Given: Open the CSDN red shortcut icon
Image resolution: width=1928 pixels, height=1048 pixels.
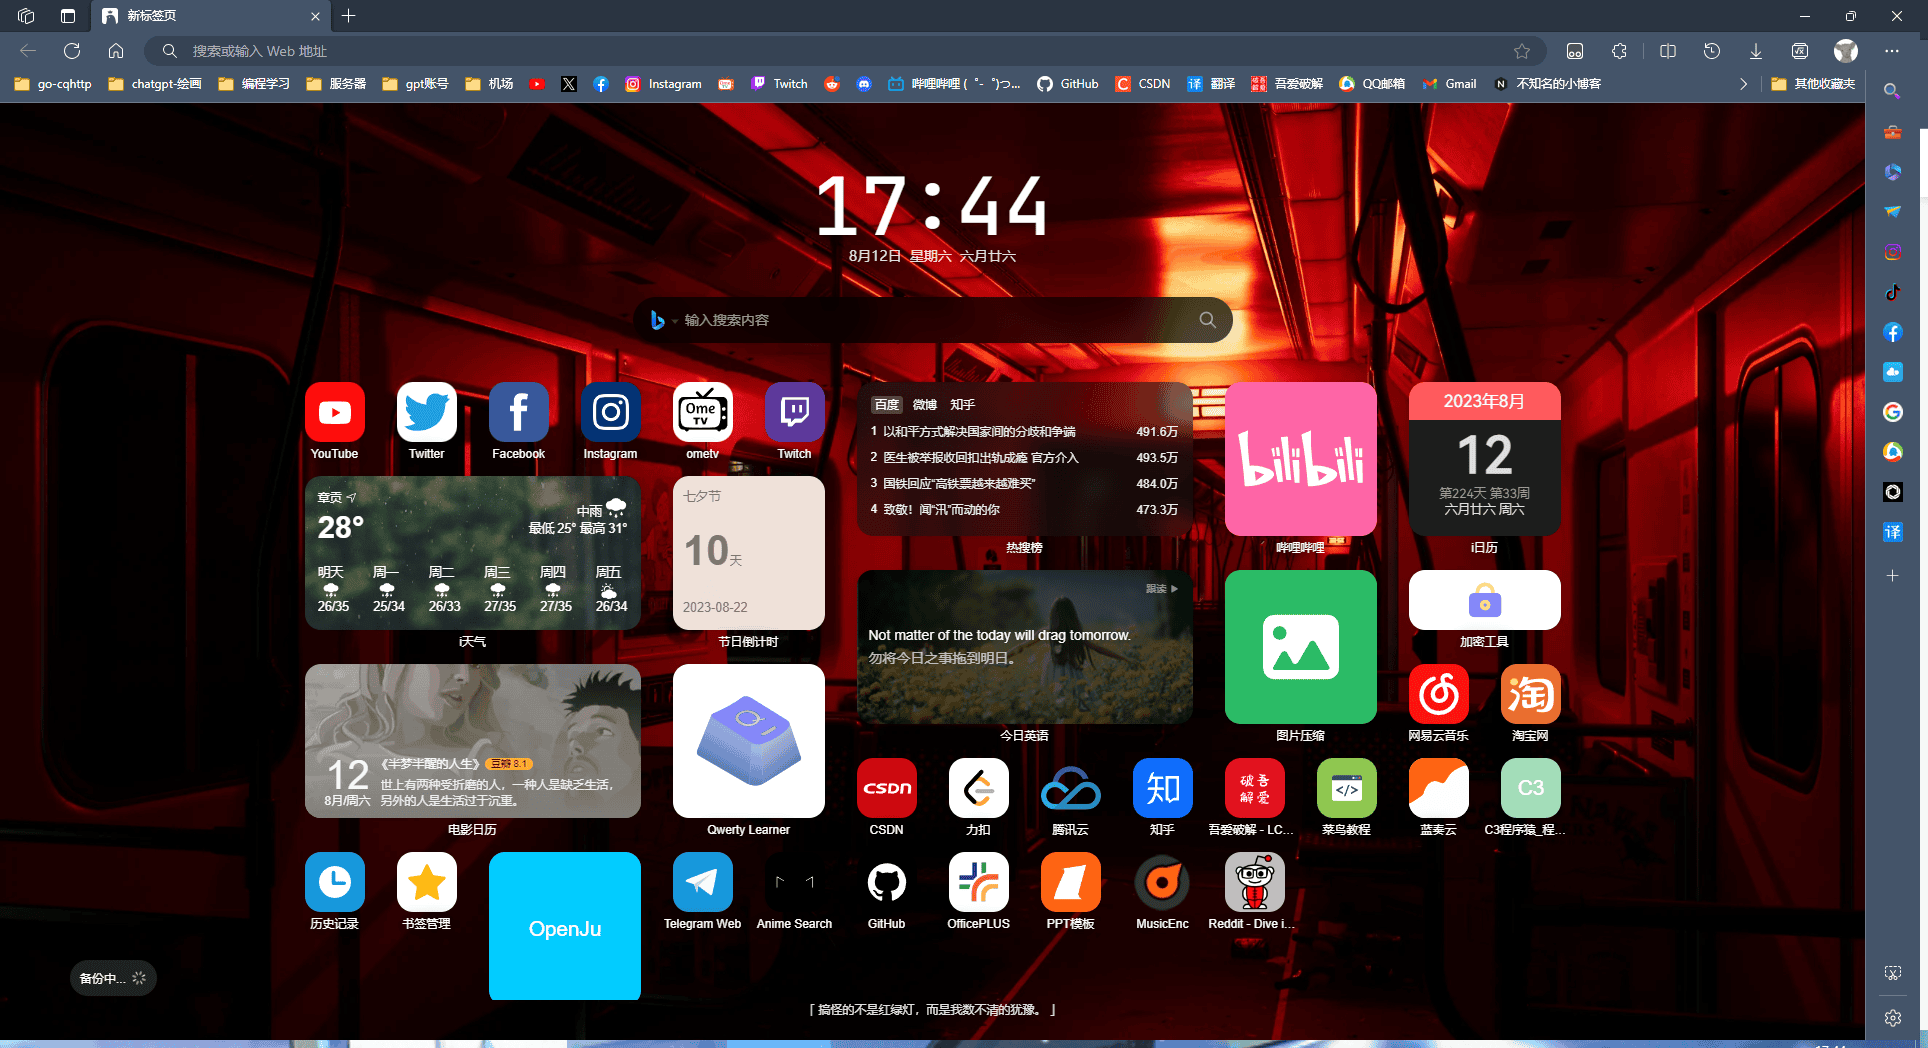Looking at the screenshot, I should (x=886, y=788).
